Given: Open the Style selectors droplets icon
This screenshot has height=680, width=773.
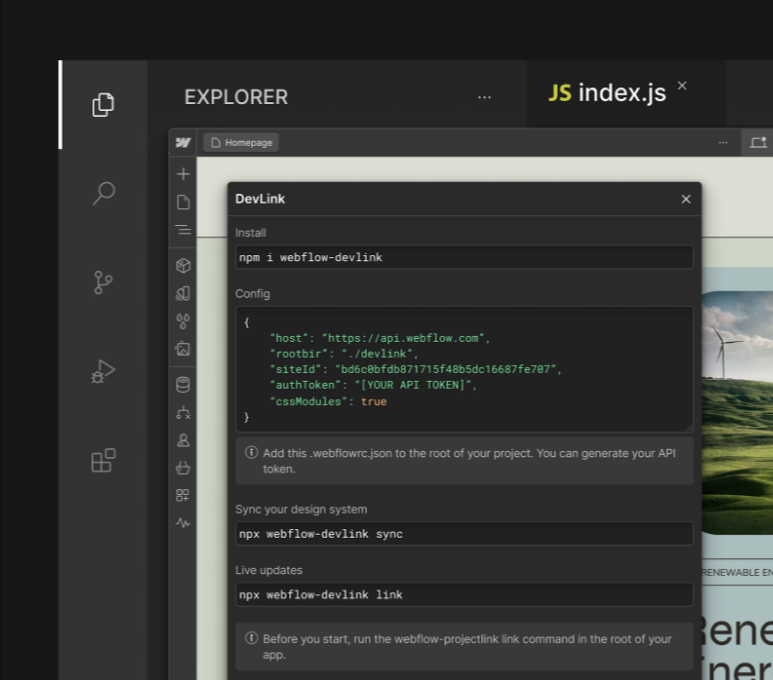Looking at the screenshot, I should (183, 322).
